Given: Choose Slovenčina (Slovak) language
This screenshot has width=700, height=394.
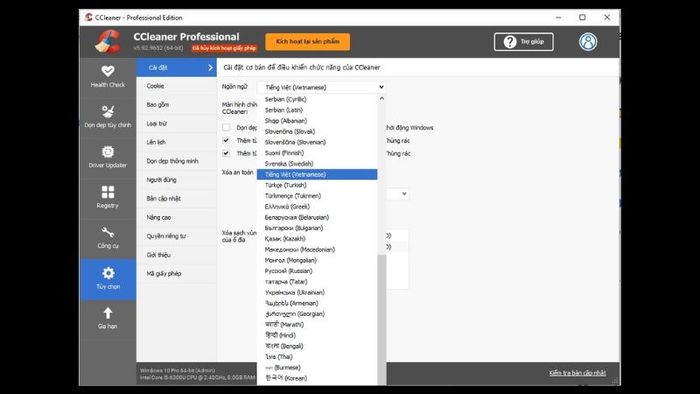Looking at the screenshot, I should [x=317, y=132].
